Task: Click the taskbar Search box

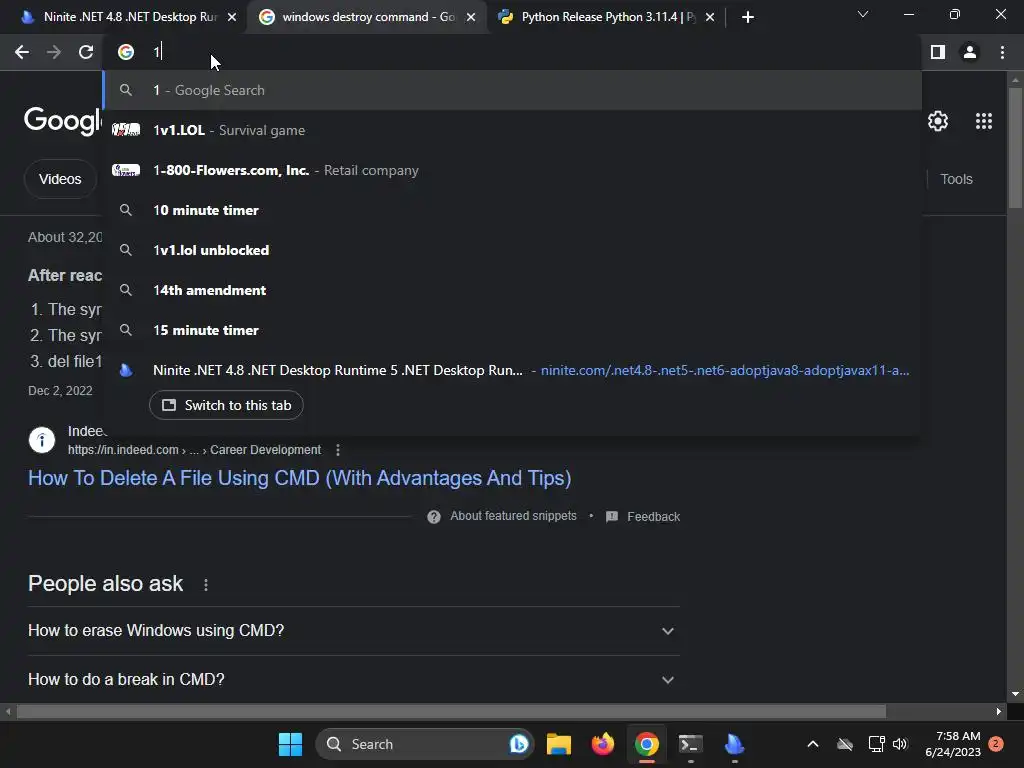Action: coord(424,744)
